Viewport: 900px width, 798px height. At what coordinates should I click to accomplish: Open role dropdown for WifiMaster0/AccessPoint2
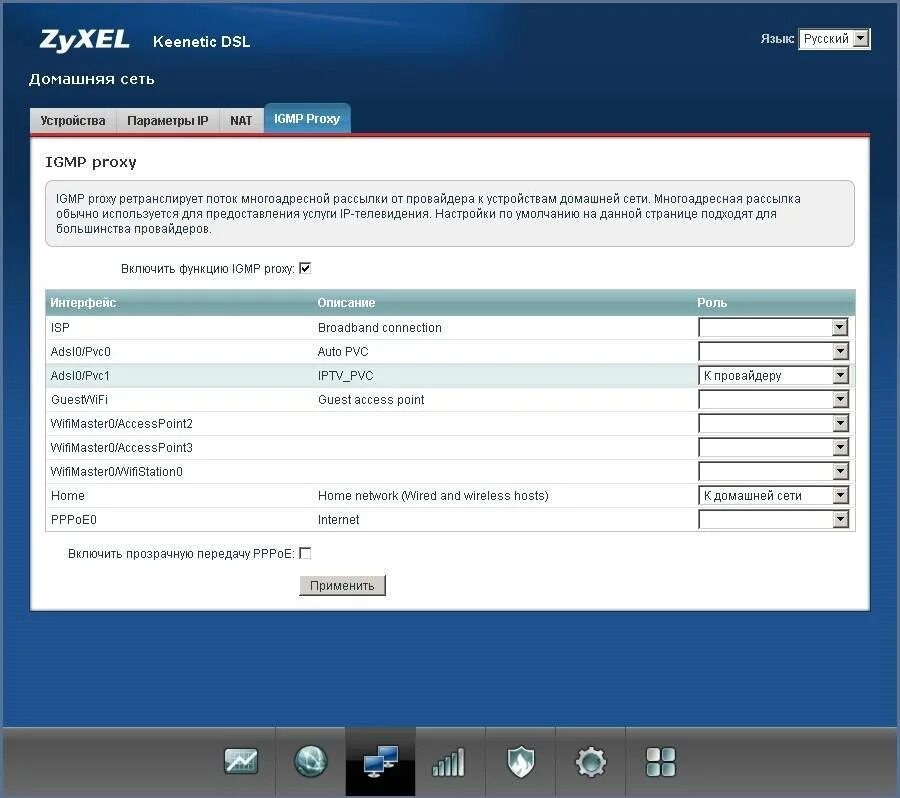pyautogui.click(x=773, y=423)
